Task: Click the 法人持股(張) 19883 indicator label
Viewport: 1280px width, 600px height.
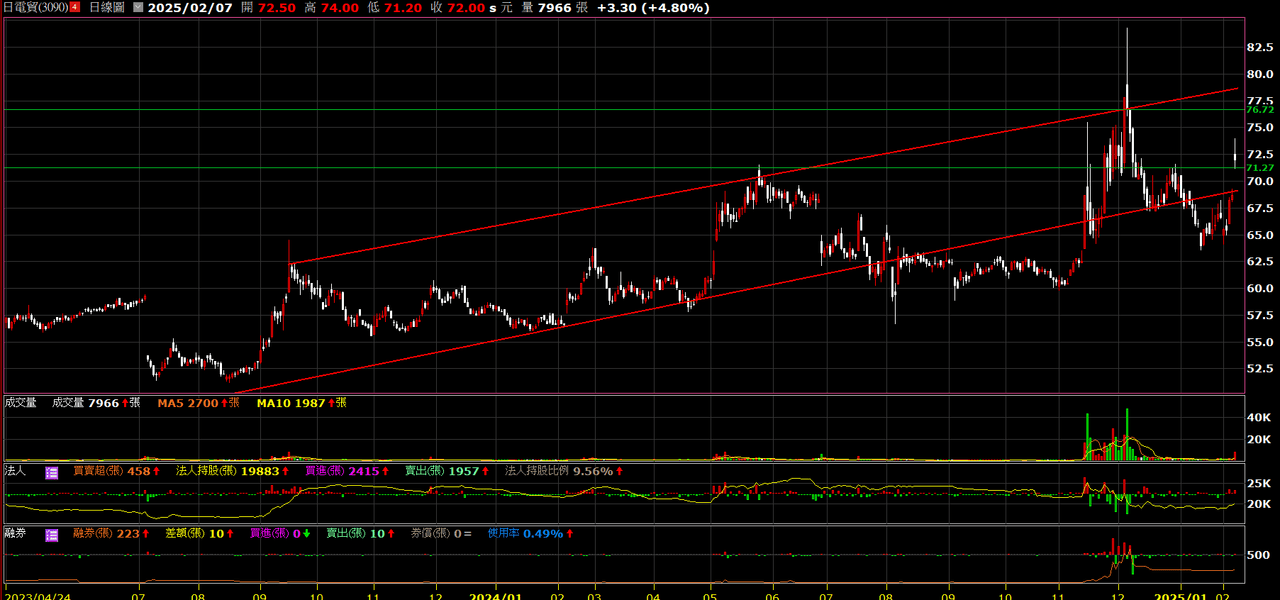Action: click(233, 471)
